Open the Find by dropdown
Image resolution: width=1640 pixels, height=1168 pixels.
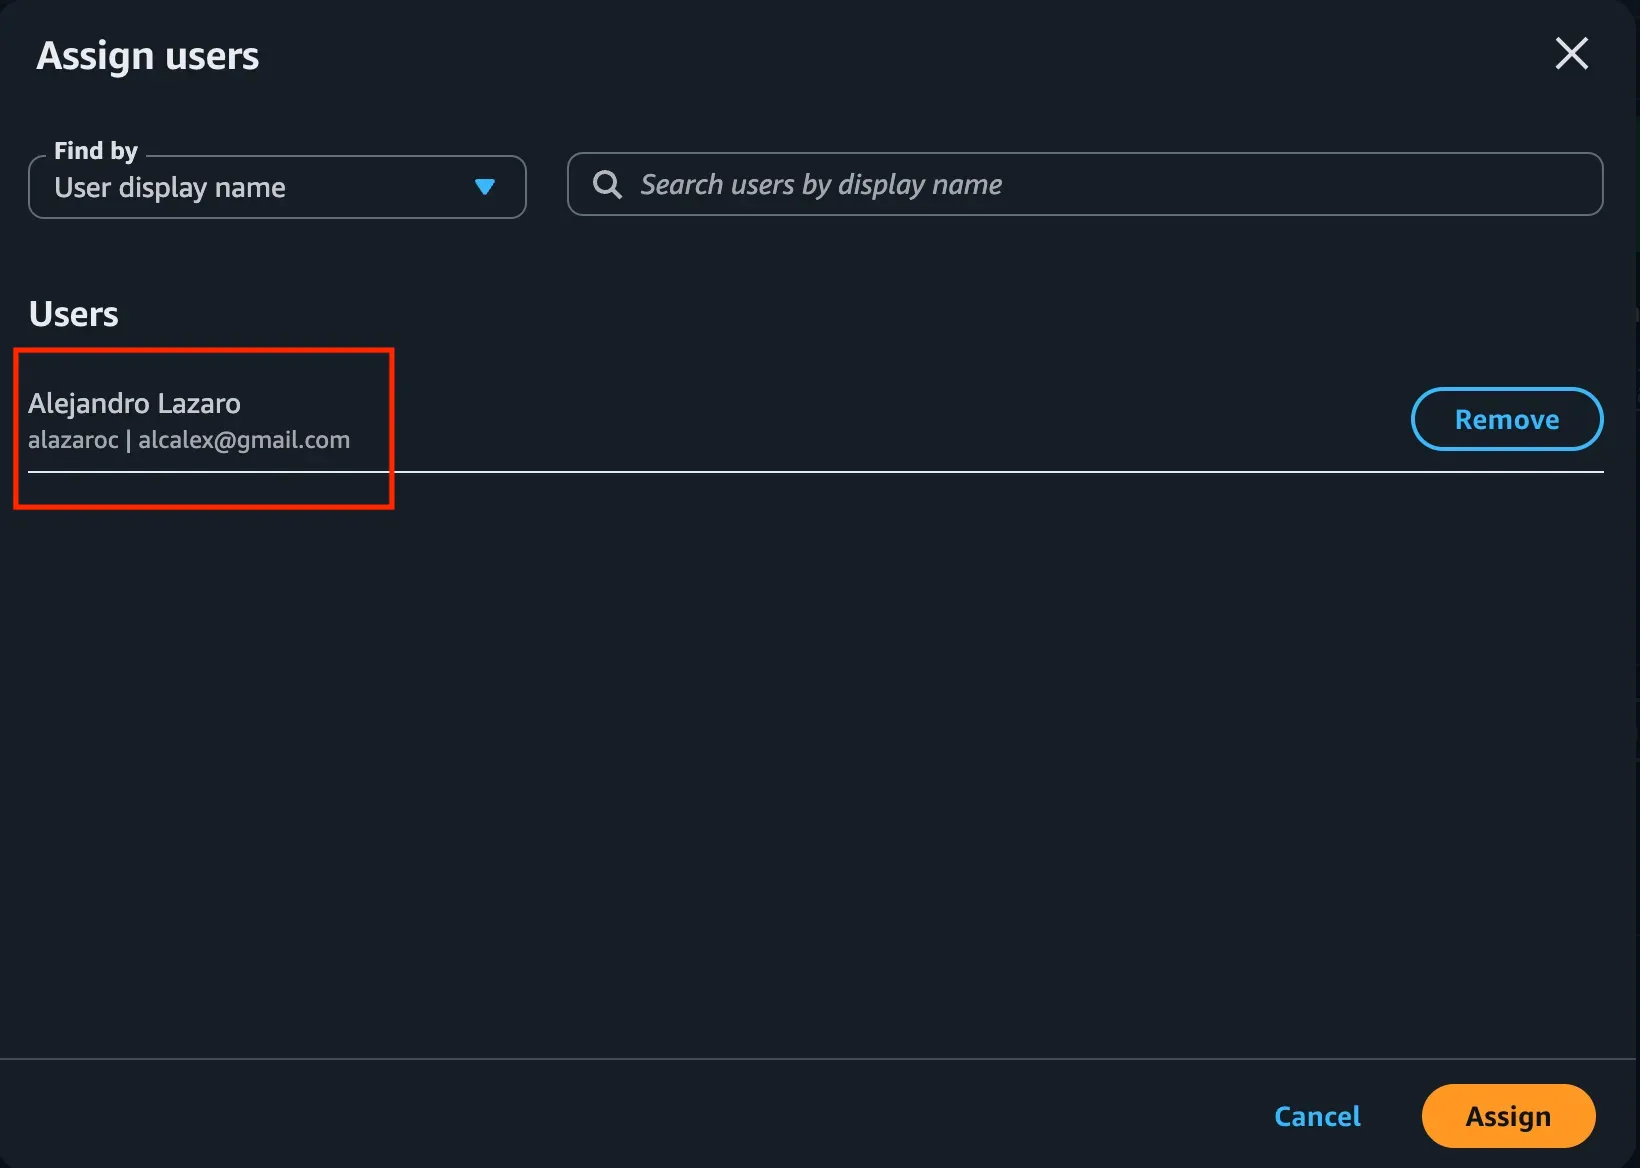277,187
